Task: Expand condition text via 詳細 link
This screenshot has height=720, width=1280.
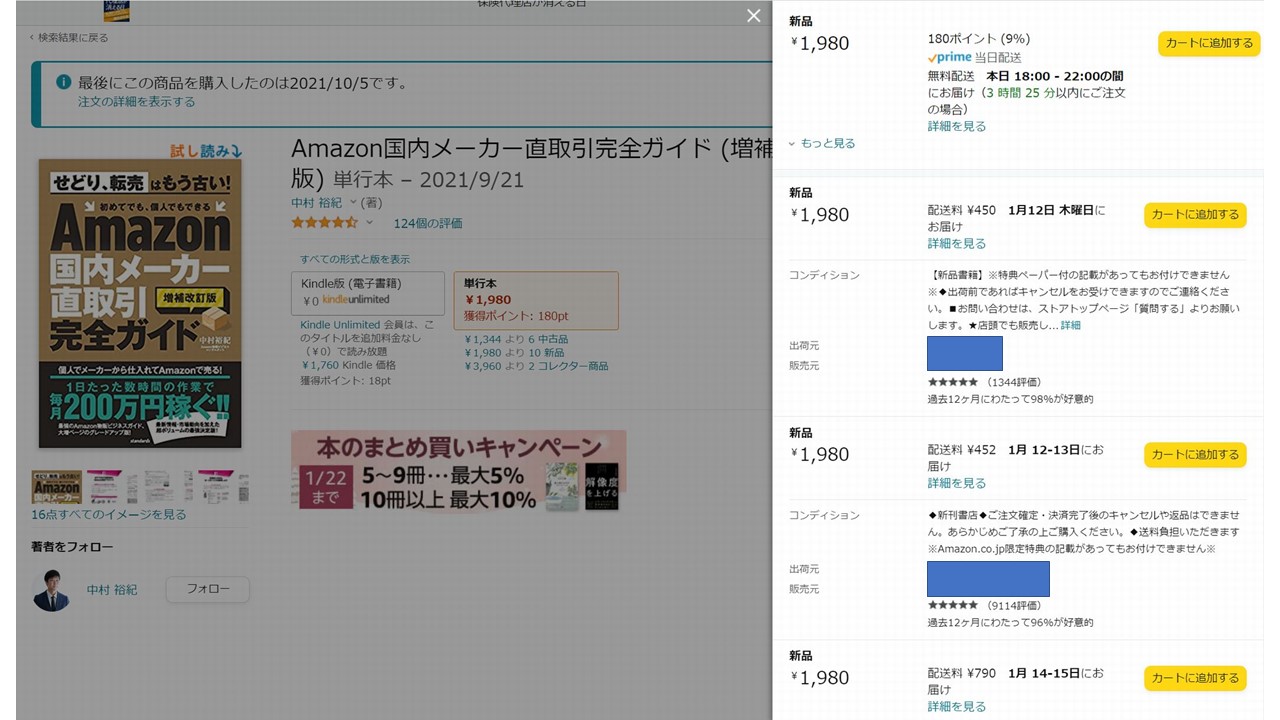Action: coord(1070,326)
